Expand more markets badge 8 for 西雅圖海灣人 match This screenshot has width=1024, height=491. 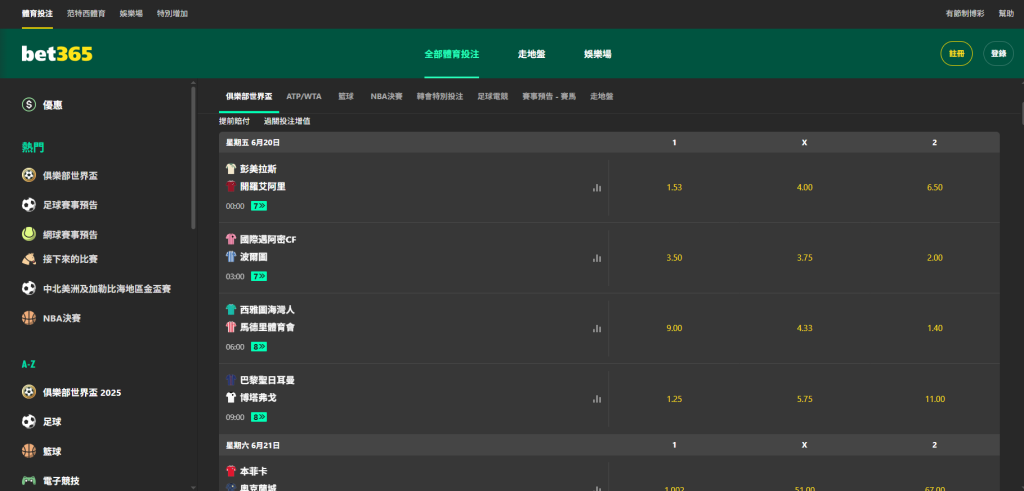pyautogui.click(x=259, y=347)
